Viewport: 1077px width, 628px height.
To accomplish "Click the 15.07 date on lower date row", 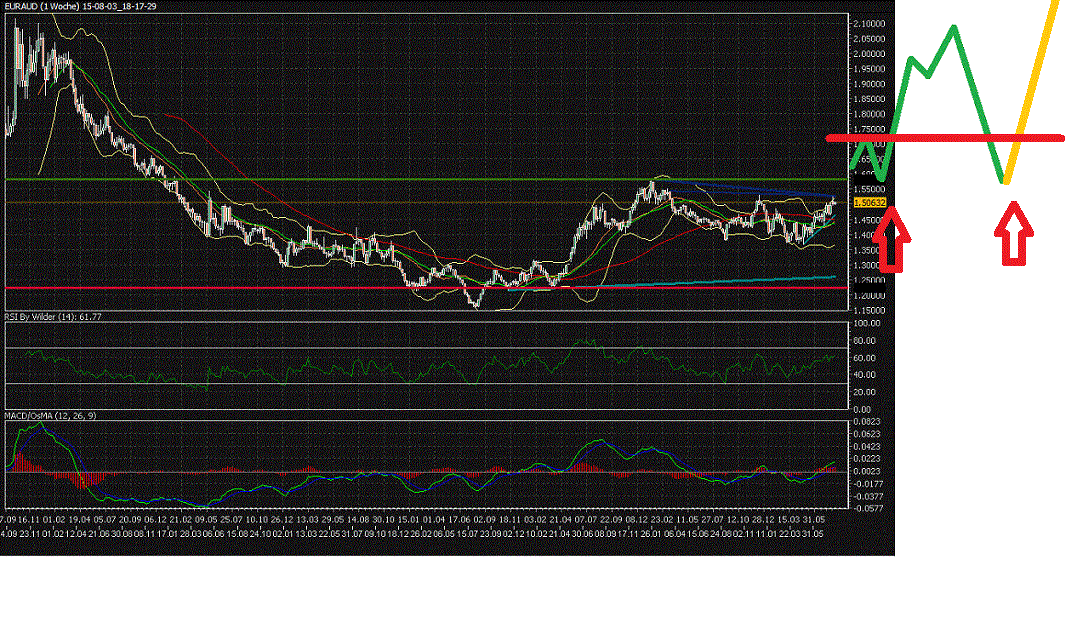I will [x=467, y=534].
